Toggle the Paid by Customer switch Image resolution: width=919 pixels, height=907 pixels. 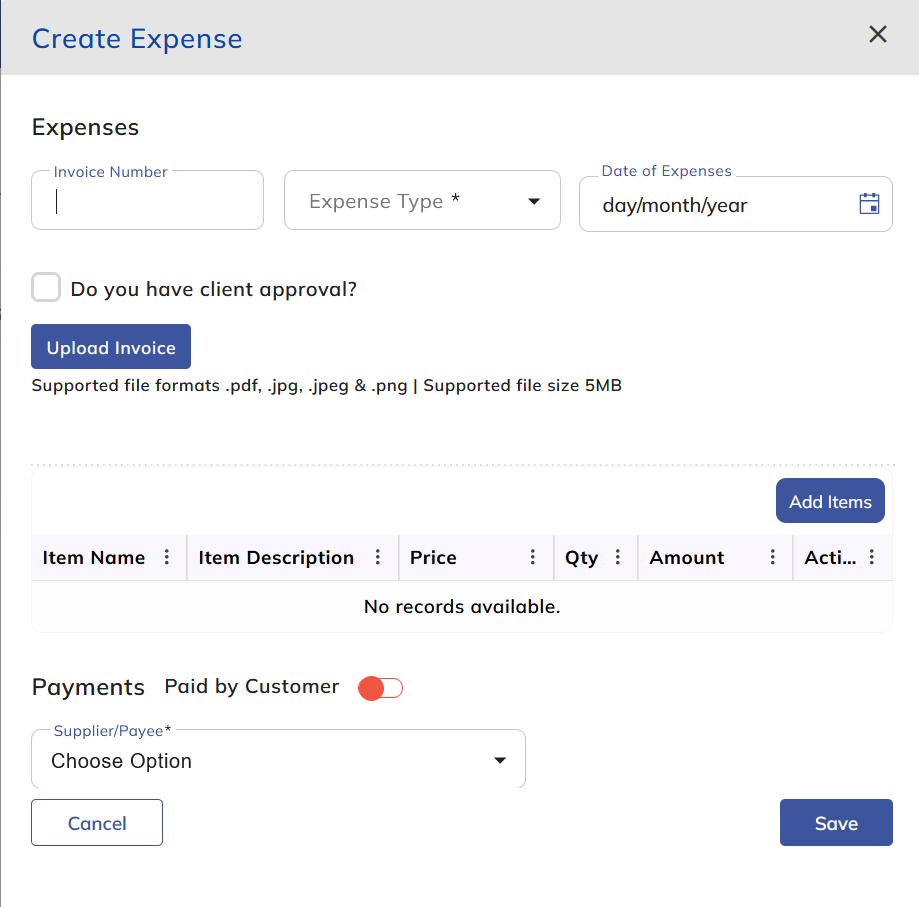pos(380,688)
